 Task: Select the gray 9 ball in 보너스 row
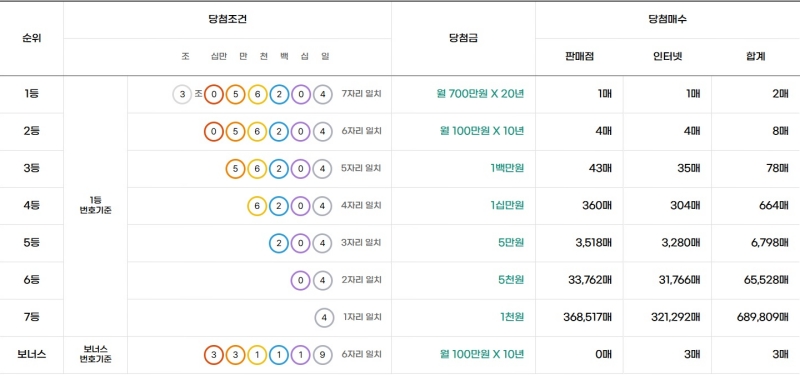click(322, 355)
